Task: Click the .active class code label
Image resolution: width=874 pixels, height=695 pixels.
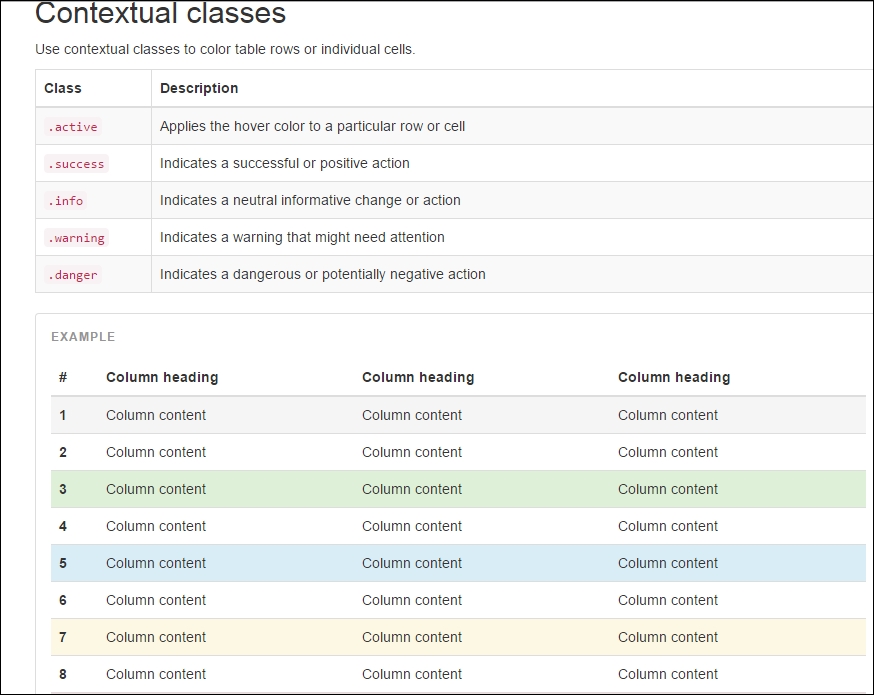Action: click(x=72, y=127)
